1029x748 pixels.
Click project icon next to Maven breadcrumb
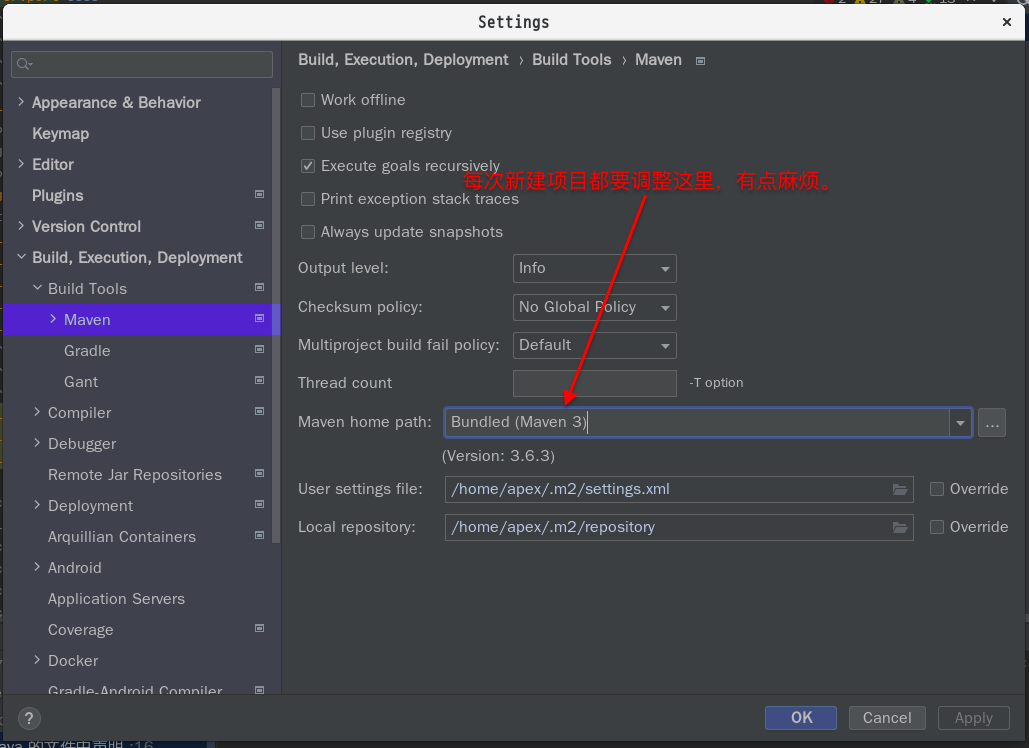(700, 61)
